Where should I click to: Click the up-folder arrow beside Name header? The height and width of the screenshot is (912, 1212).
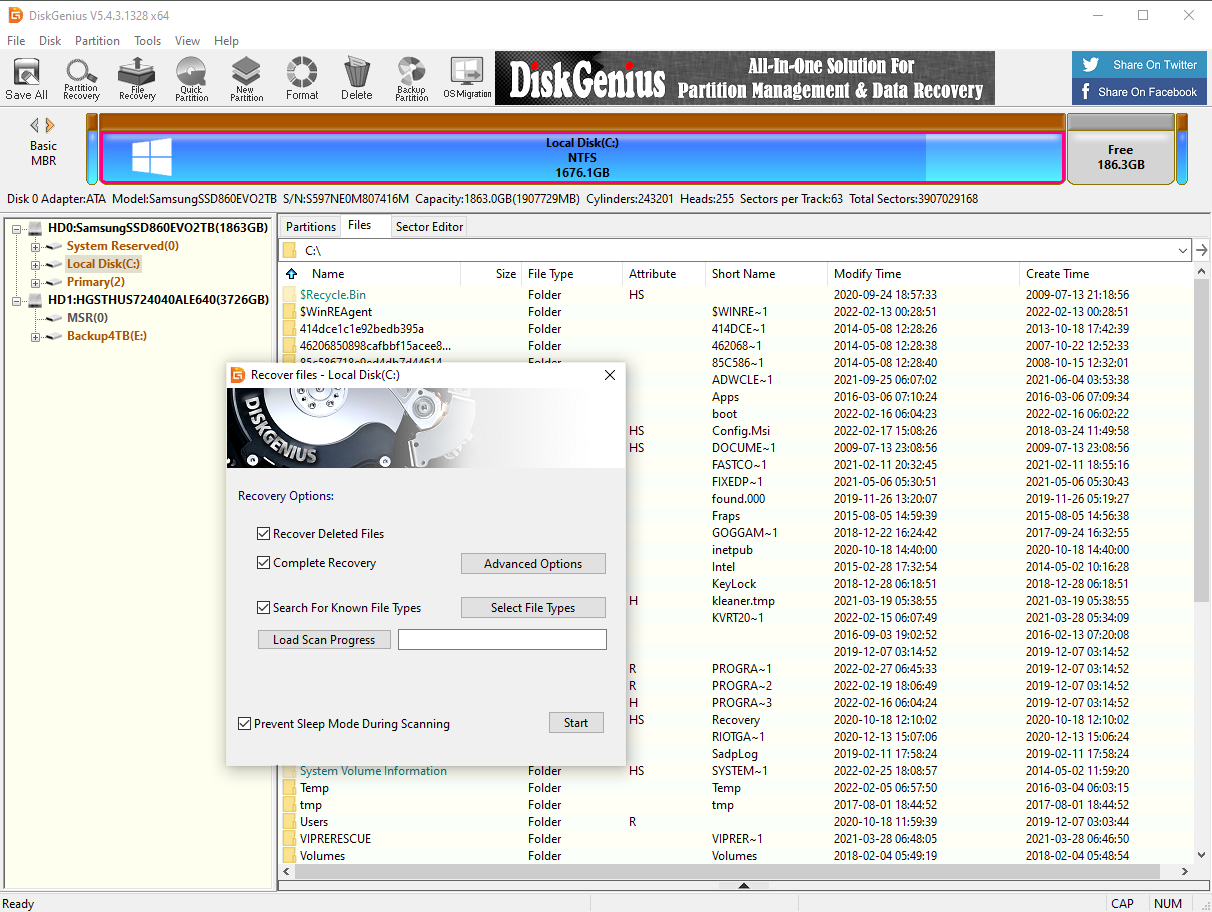291,274
